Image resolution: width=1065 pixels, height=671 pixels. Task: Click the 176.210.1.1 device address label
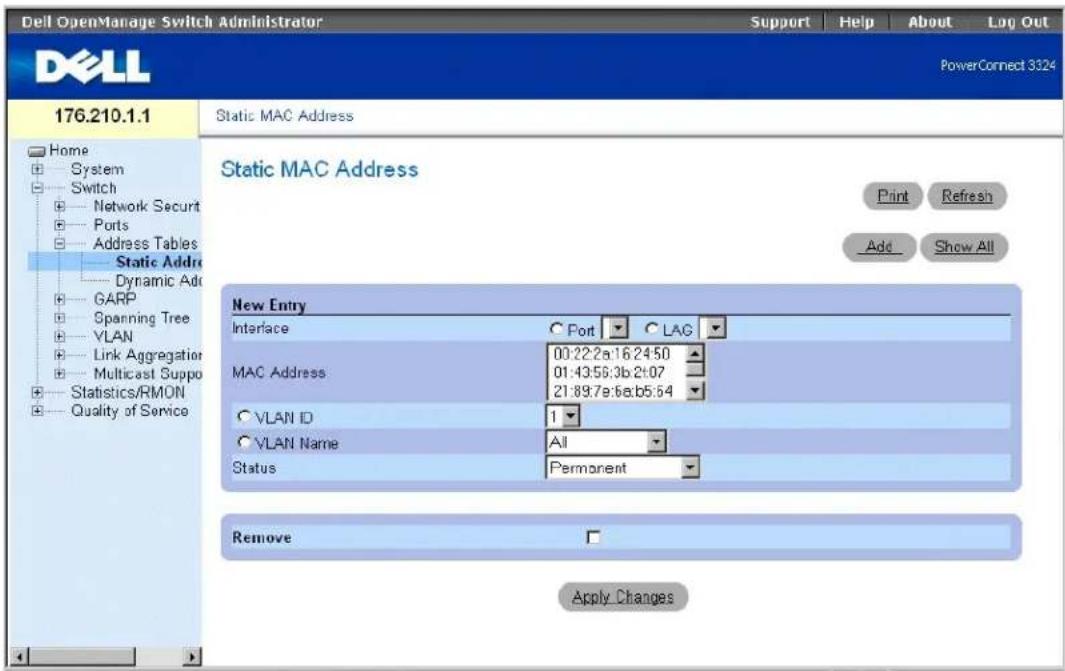[103, 115]
